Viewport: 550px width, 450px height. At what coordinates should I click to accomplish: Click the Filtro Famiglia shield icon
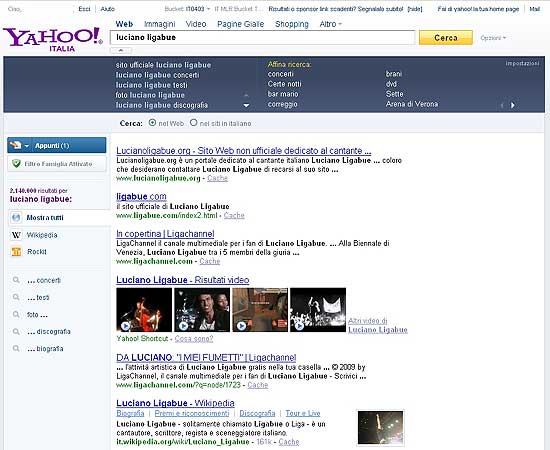[x=16, y=164]
